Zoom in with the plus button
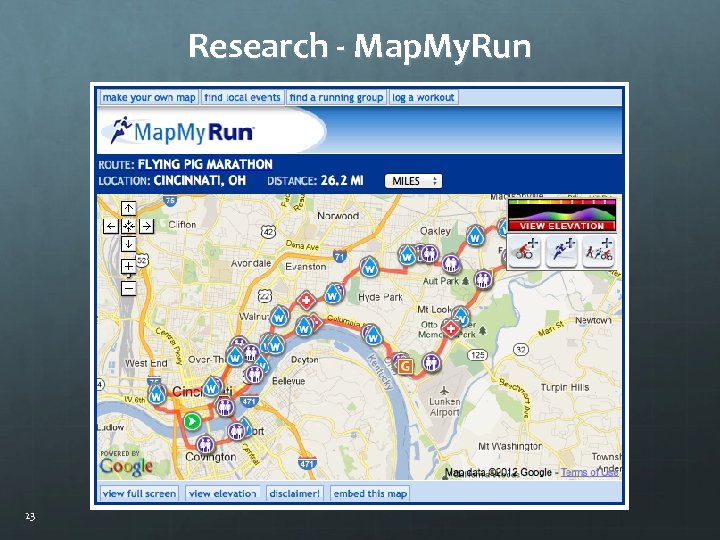Screen dimensions: 720x540 129,266
